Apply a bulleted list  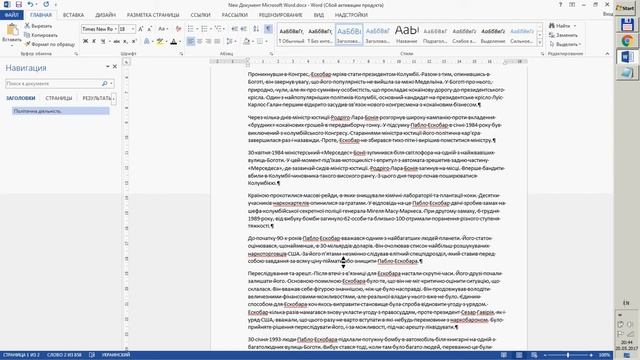coord(192,29)
